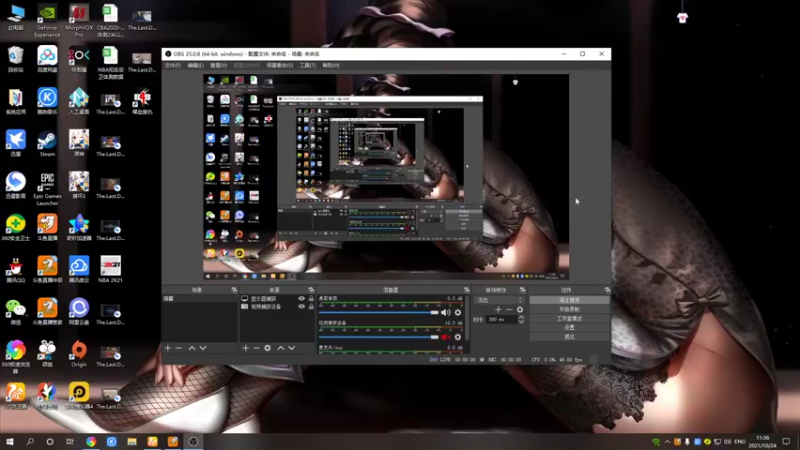Move scene down in Scenes panel
The width and height of the screenshot is (800, 450).
click(x=203, y=348)
